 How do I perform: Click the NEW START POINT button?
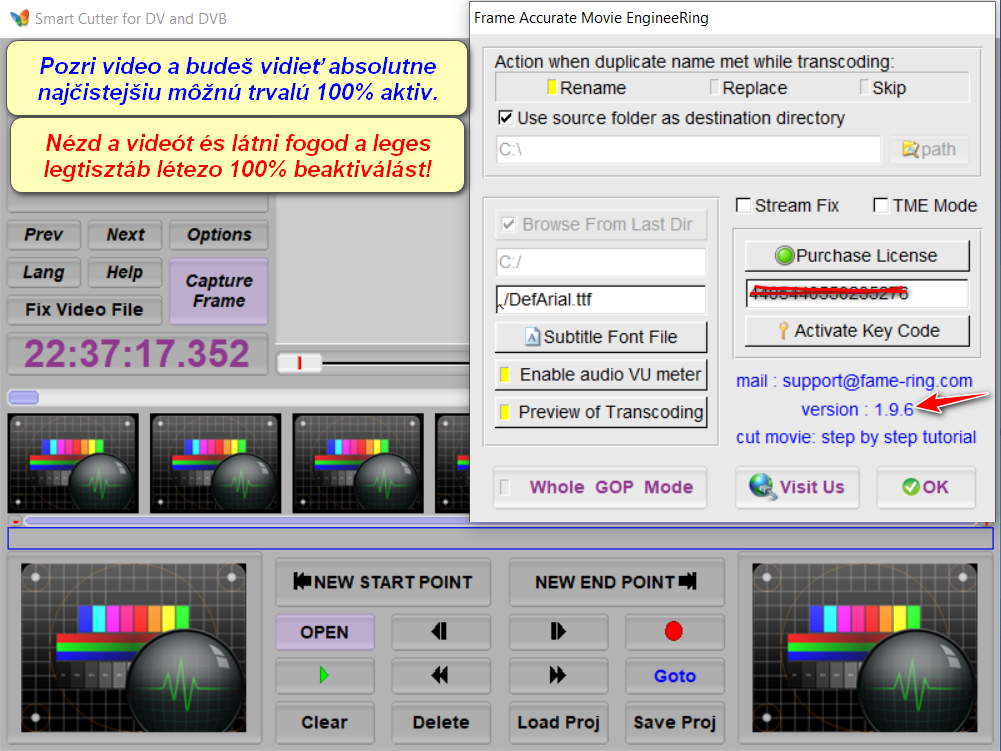tap(383, 582)
